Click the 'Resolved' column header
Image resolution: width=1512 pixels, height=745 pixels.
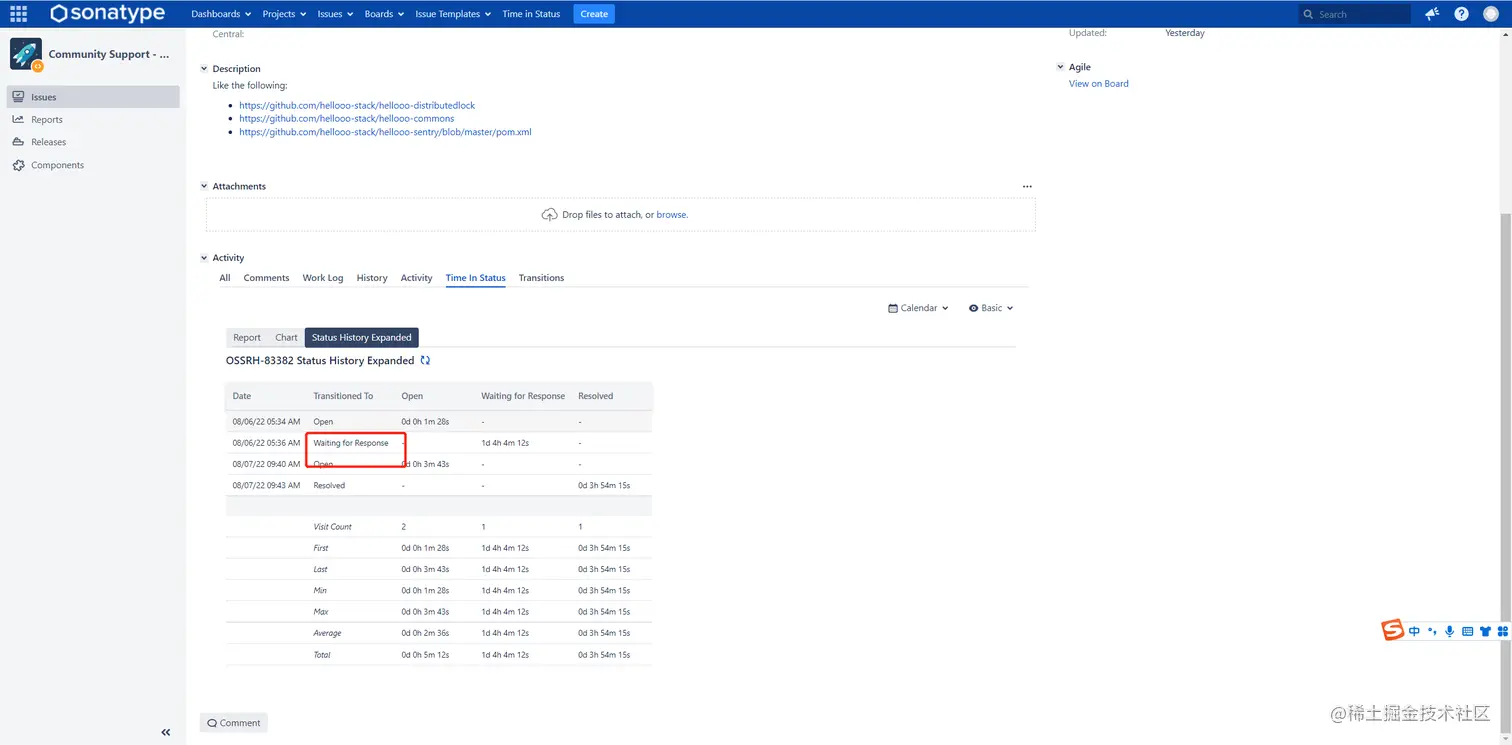tap(596, 396)
